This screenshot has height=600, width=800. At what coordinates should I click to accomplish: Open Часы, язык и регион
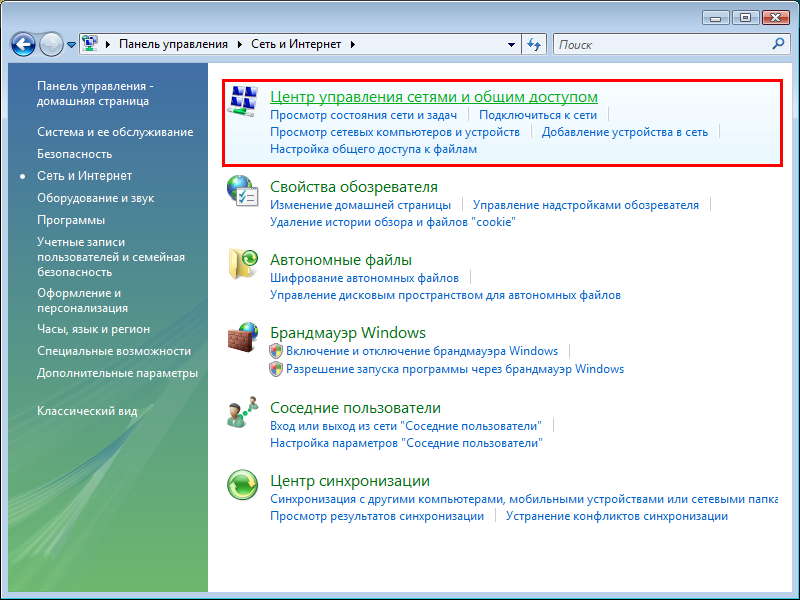93,330
